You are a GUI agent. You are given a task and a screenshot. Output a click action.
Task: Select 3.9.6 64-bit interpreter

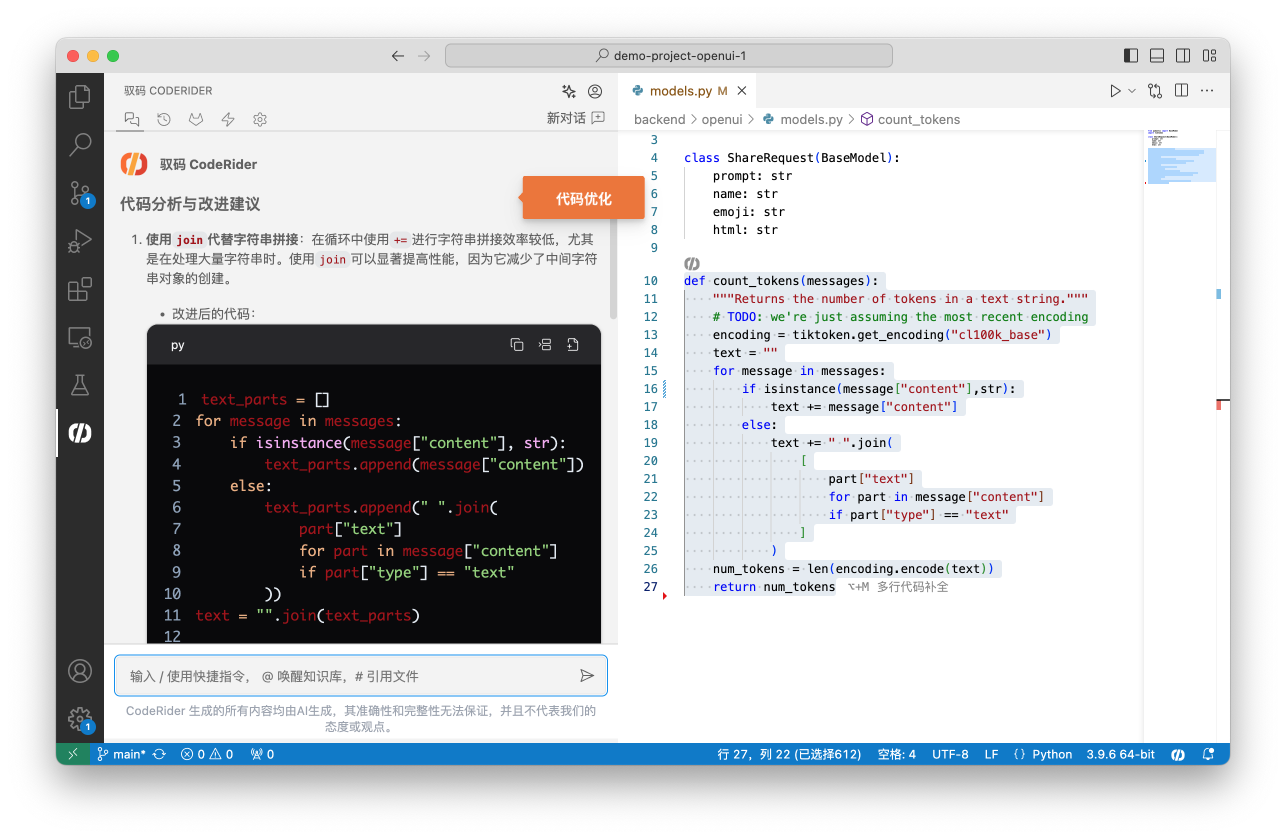pos(1120,754)
